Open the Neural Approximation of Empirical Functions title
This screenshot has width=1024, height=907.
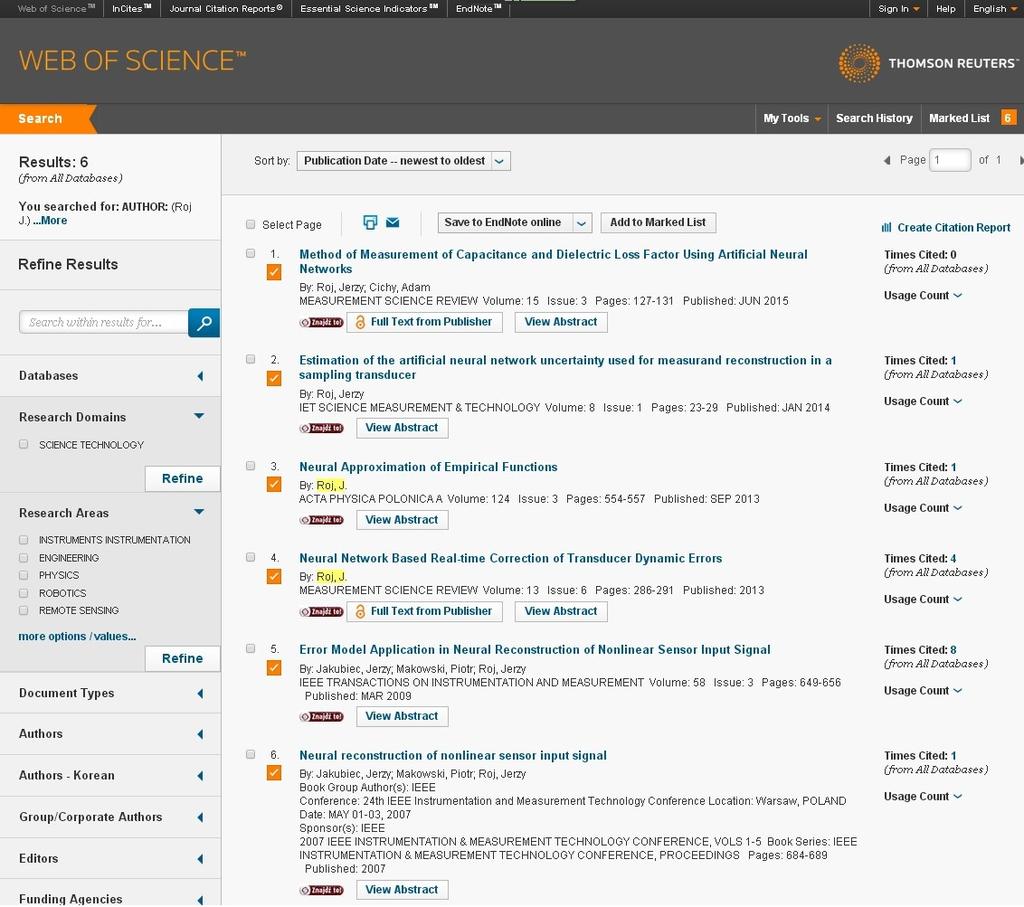[428, 468]
